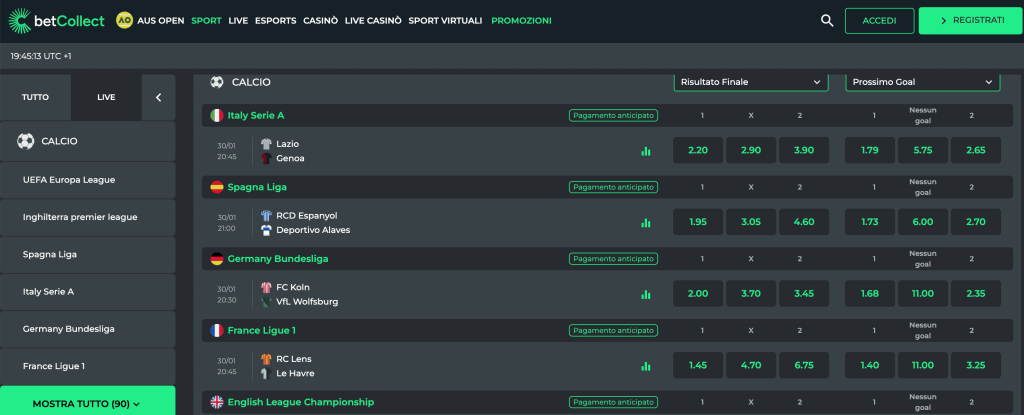Click Pagamento anticipato badge for Italy Serie A
Screen dimensions: 1024x415
pyautogui.click(x=613, y=116)
